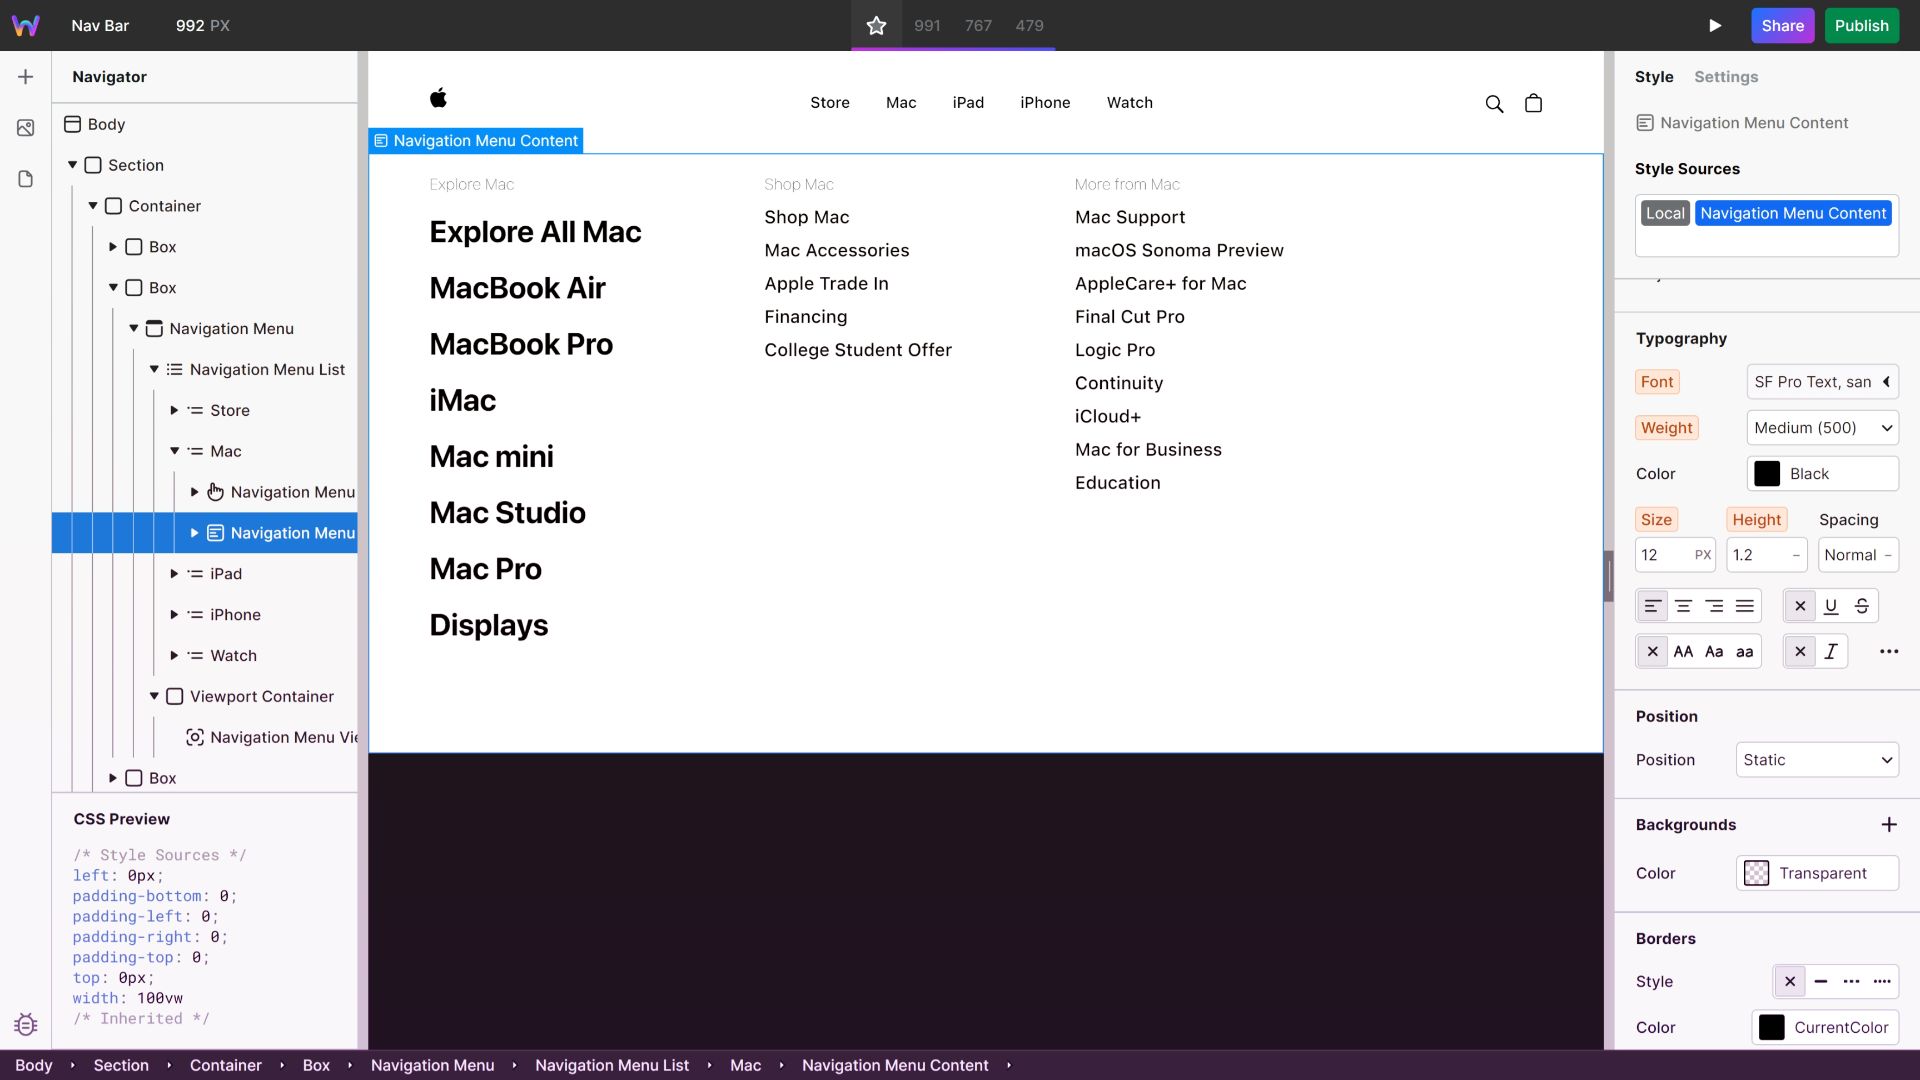Open more typography options with the ellipsis
1920x1080 pixels.
[x=1889, y=651]
